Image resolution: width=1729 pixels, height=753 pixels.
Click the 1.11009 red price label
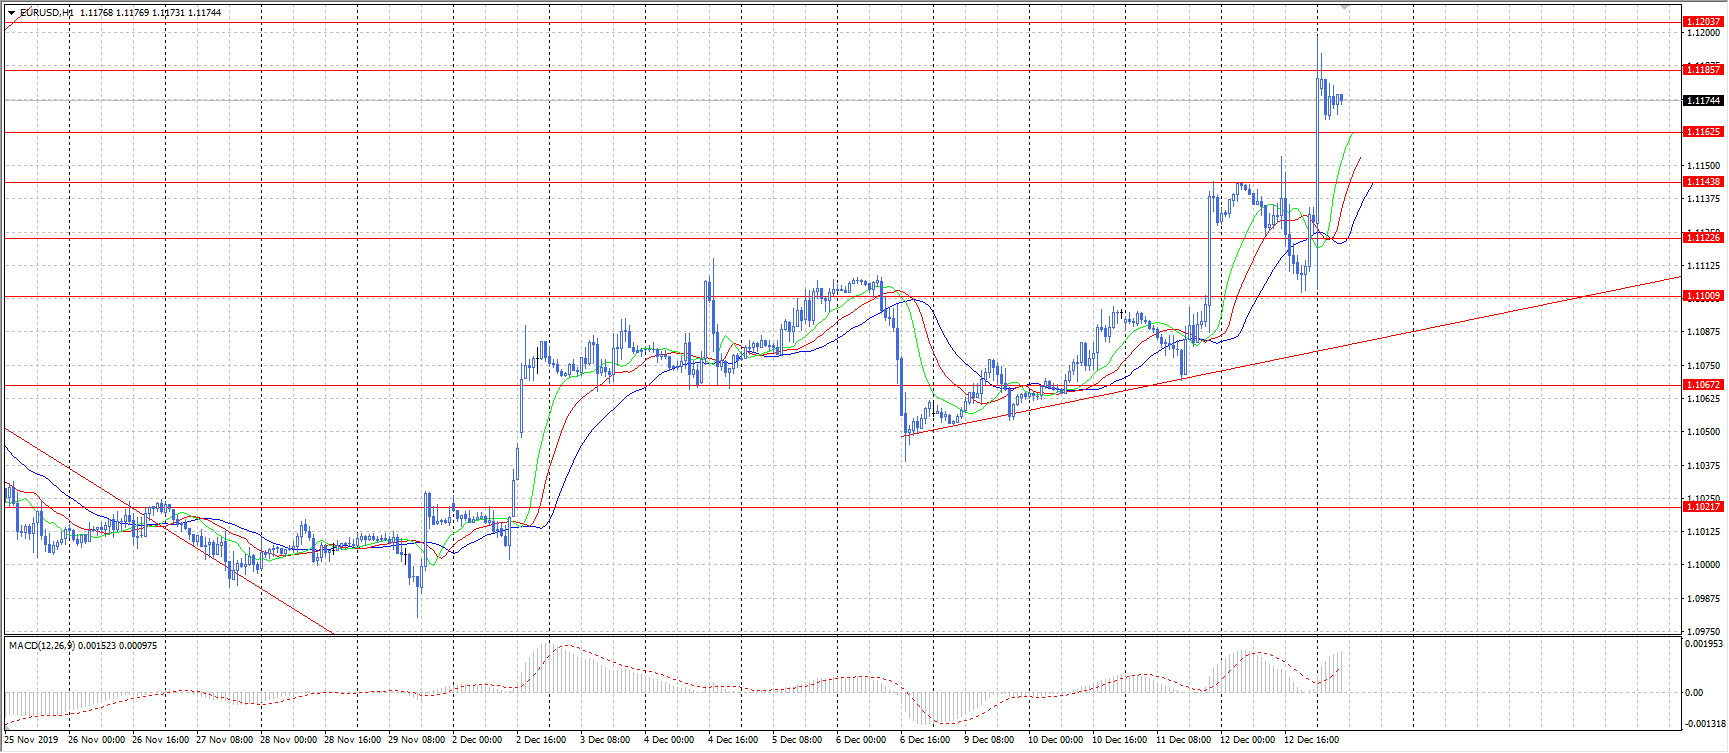coord(1703,296)
